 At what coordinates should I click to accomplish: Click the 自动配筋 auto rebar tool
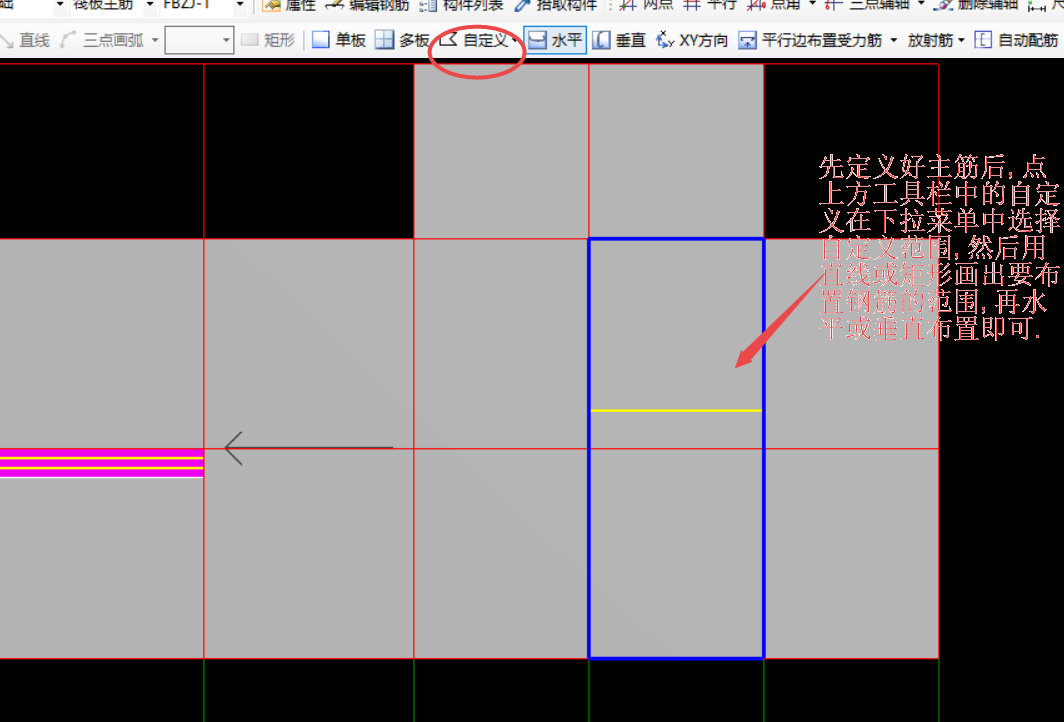tap(1016, 40)
